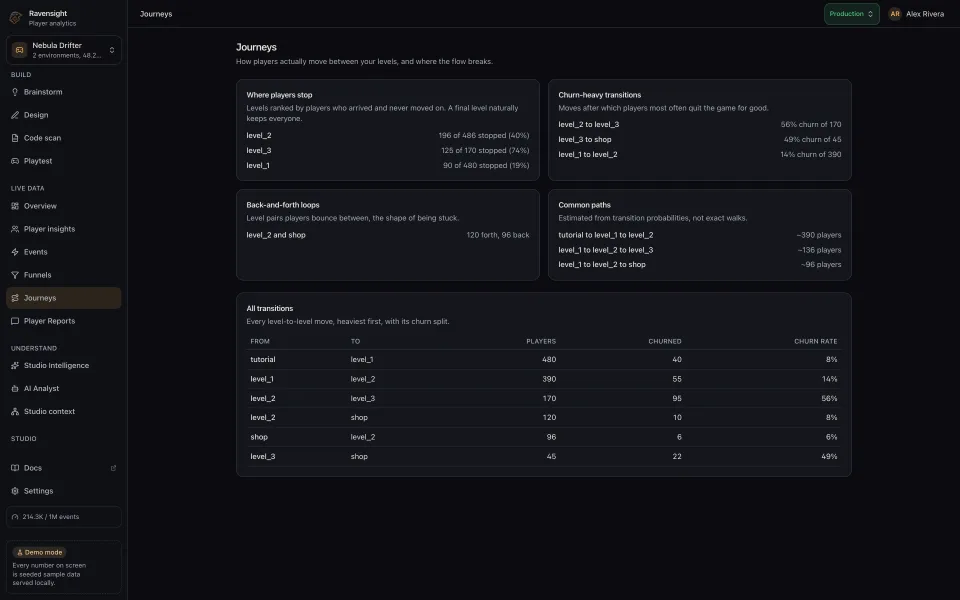Viewport: 960px width, 600px height.
Task: Click the Brainstorm lightbulb icon
Action: [15, 92]
